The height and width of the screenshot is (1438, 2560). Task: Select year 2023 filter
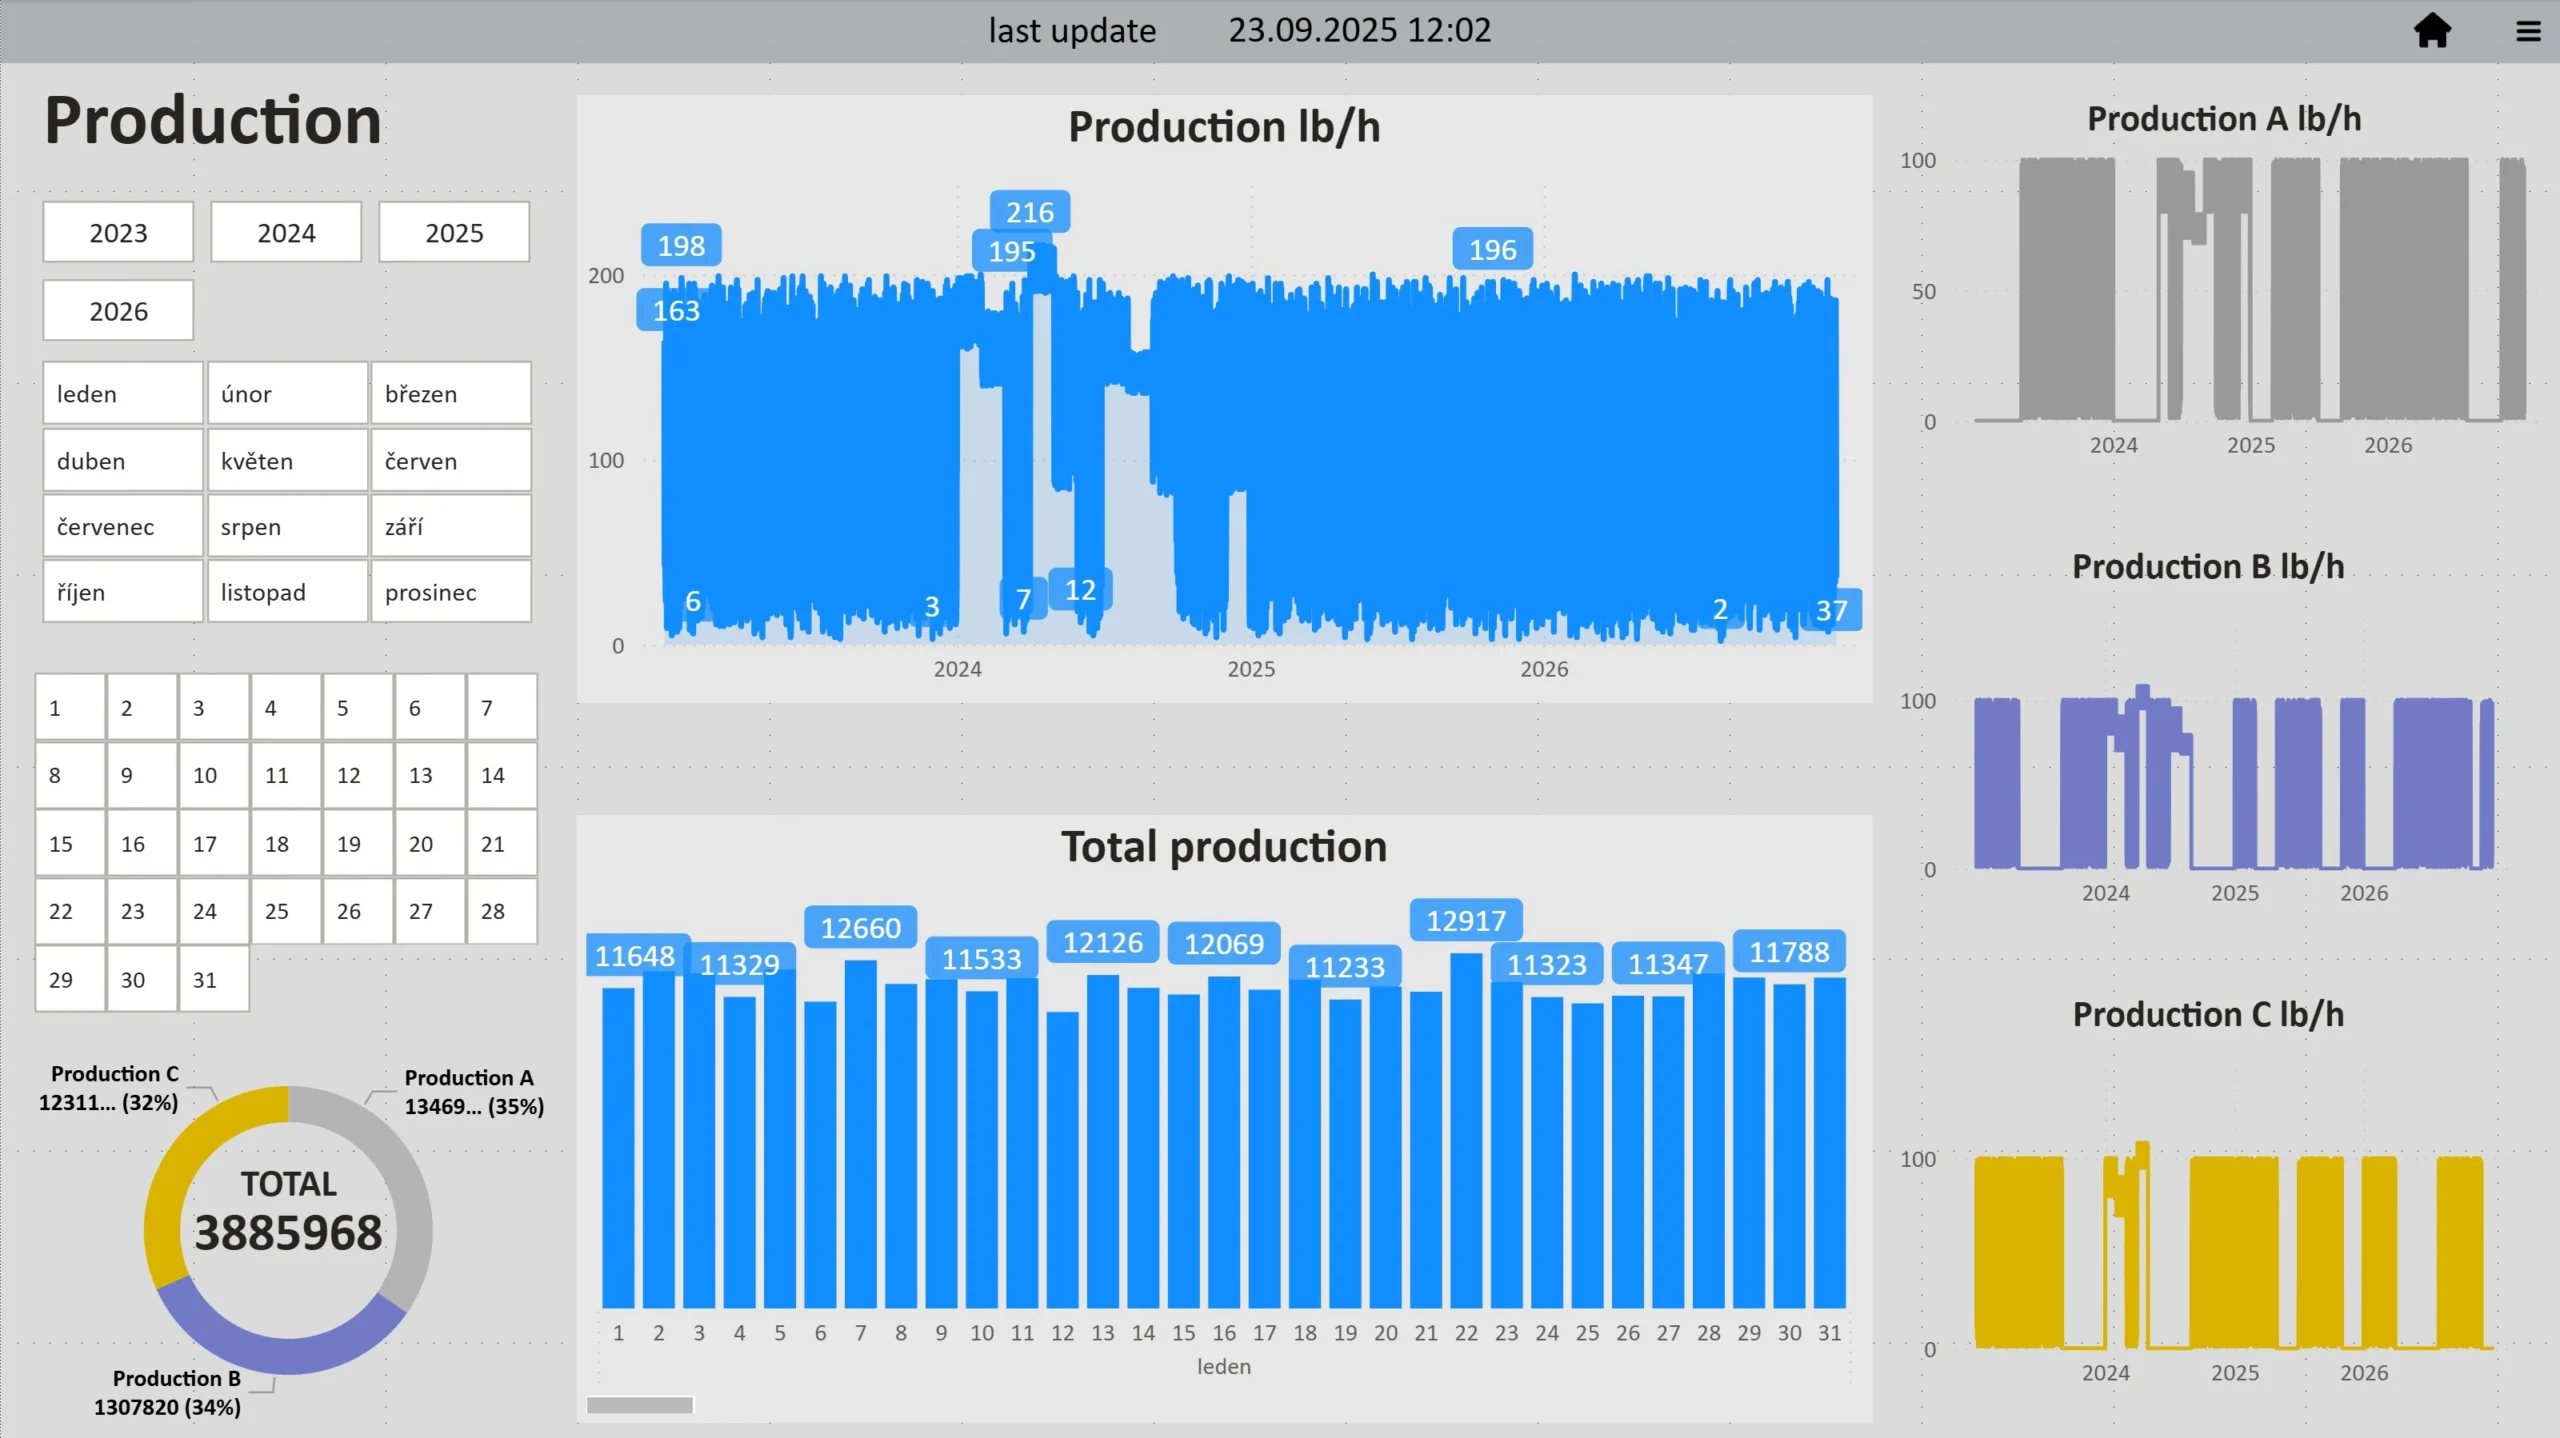pyautogui.click(x=118, y=233)
